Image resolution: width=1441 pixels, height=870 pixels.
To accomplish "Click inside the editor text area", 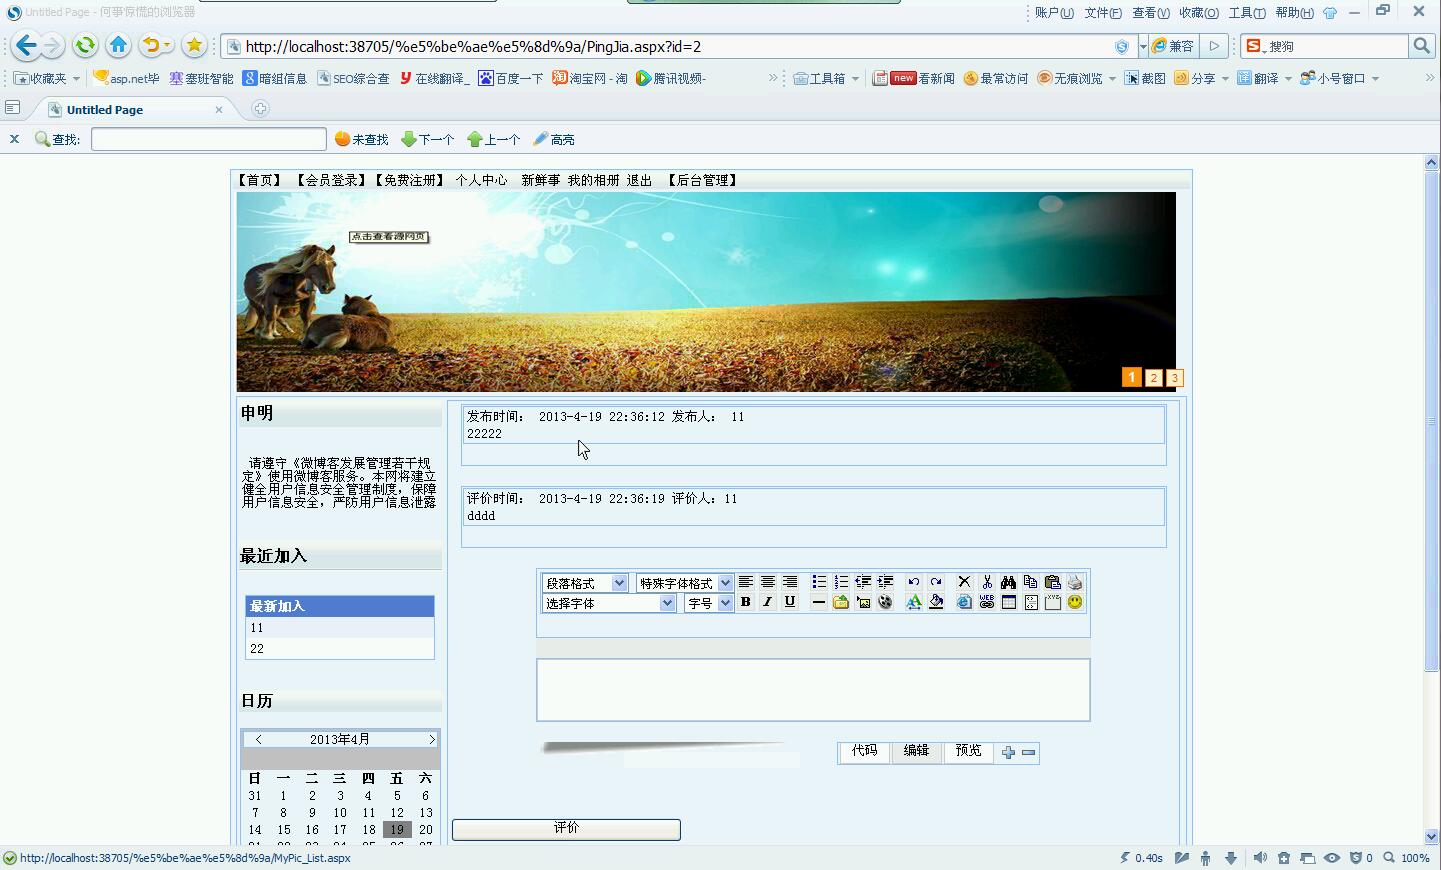I will (813, 689).
